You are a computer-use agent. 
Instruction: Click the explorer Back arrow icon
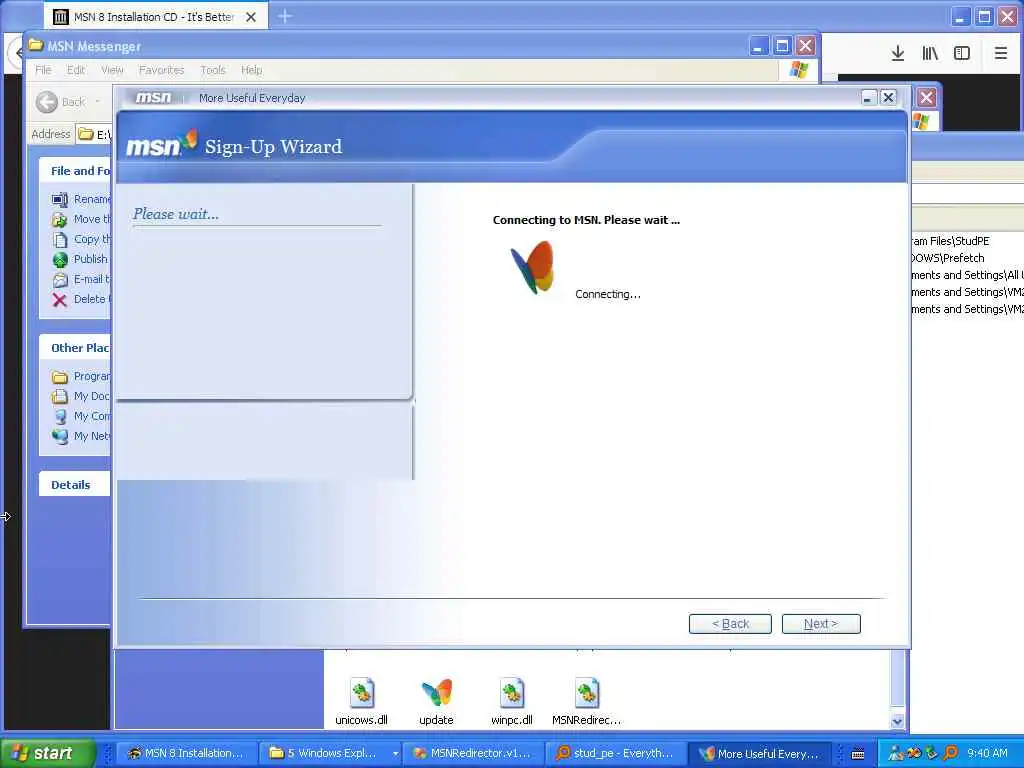pos(47,102)
